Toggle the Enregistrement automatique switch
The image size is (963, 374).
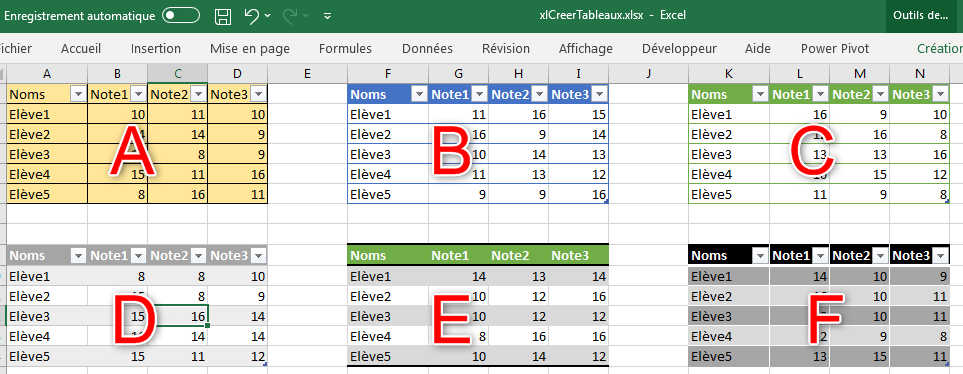pyautogui.click(x=181, y=16)
